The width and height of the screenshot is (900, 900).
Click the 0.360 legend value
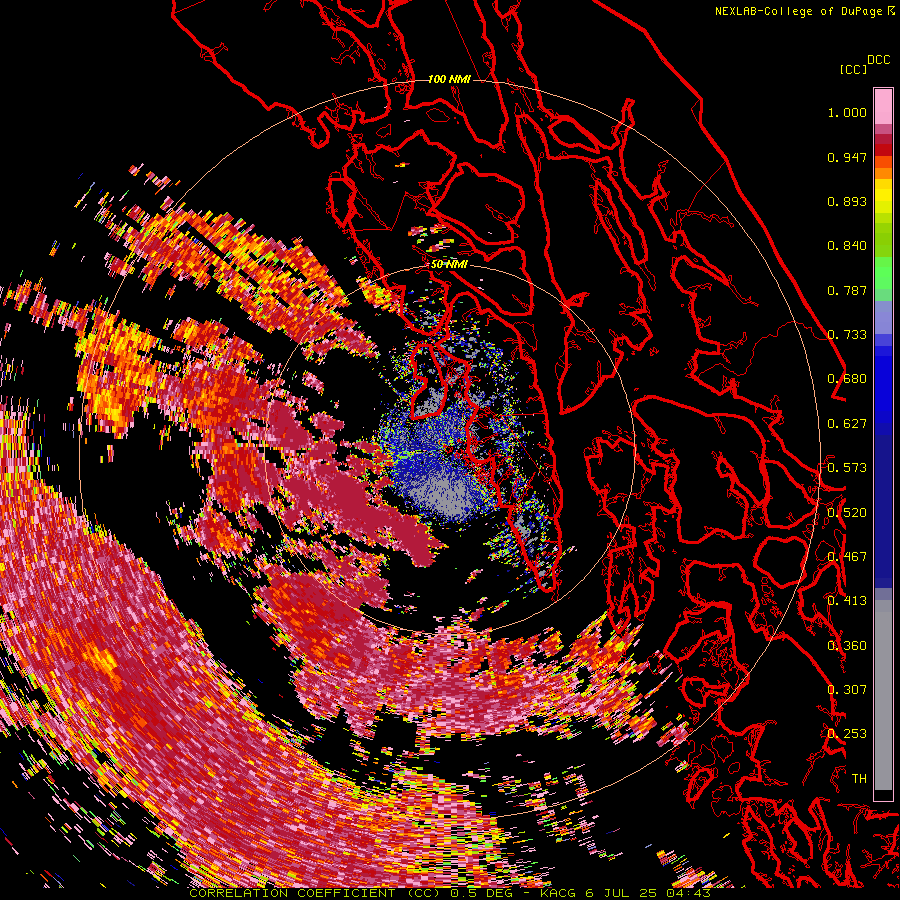pyautogui.click(x=847, y=646)
